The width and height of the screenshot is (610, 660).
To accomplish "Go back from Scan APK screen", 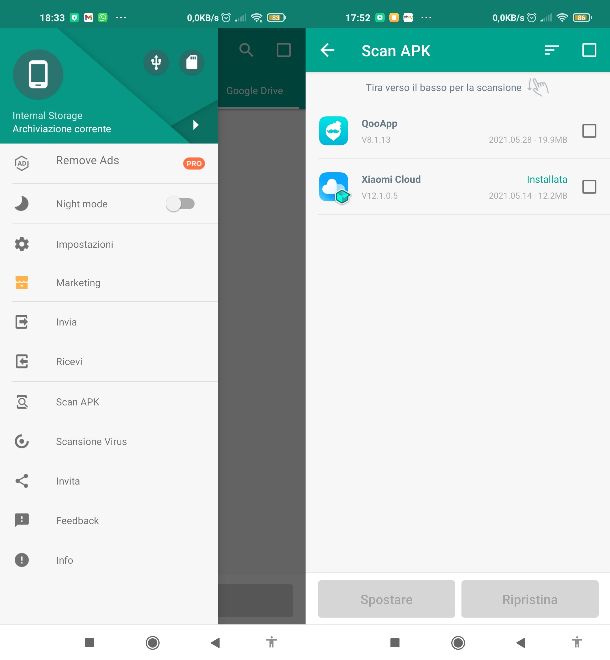I will click(328, 51).
